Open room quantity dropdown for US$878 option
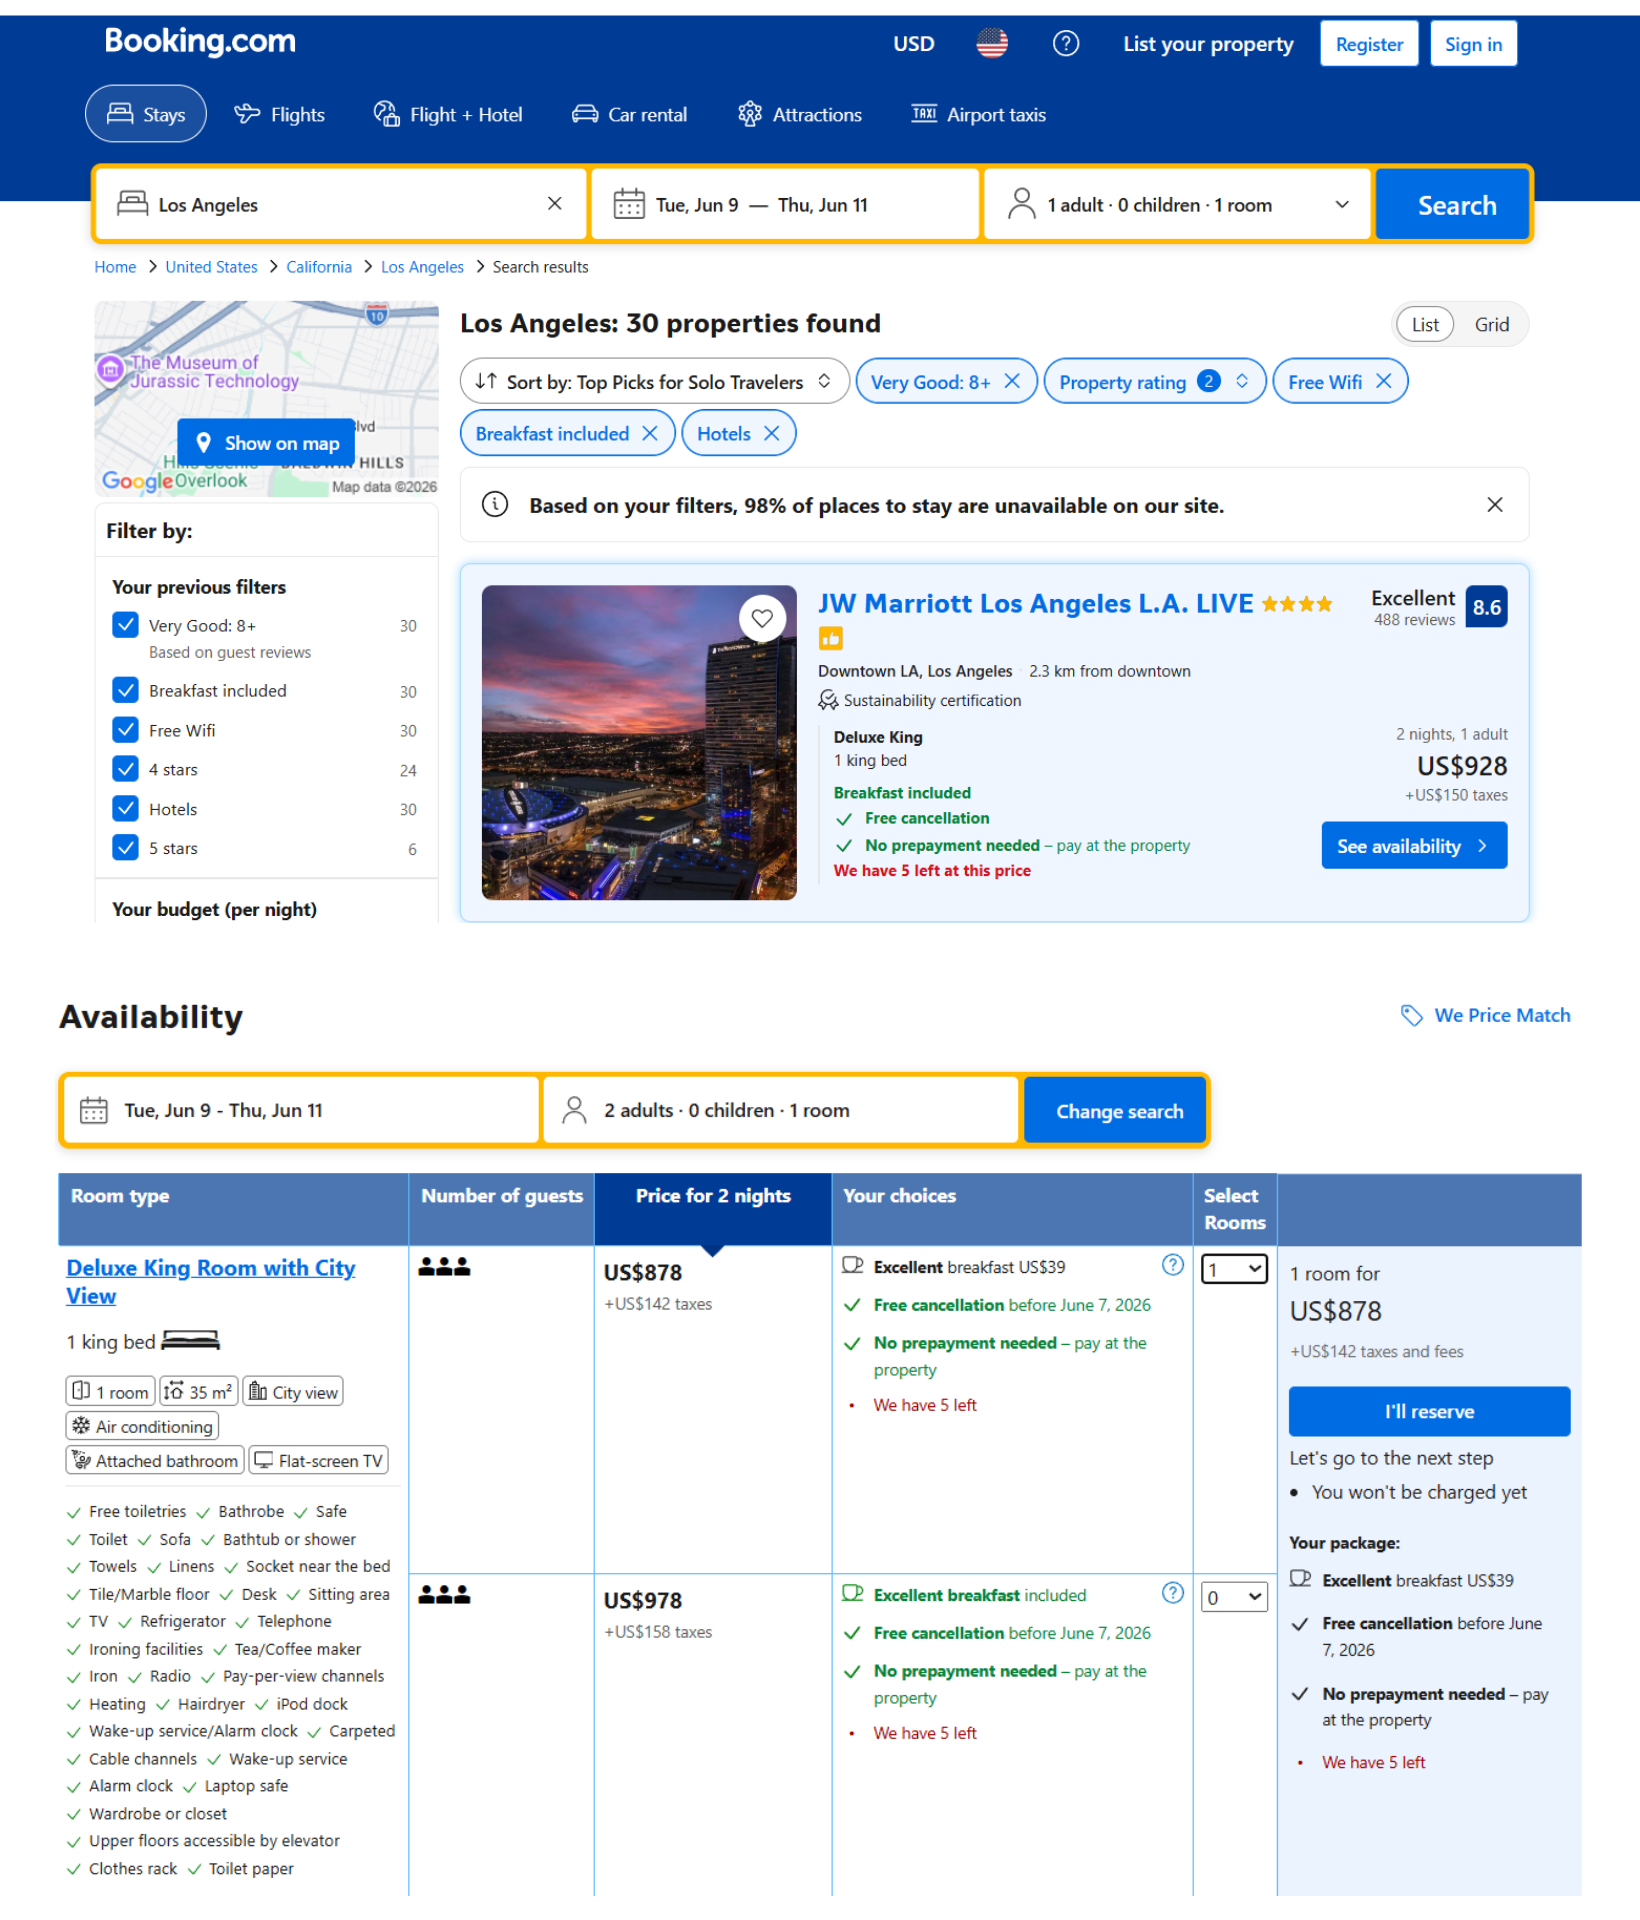 coord(1234,1270)
